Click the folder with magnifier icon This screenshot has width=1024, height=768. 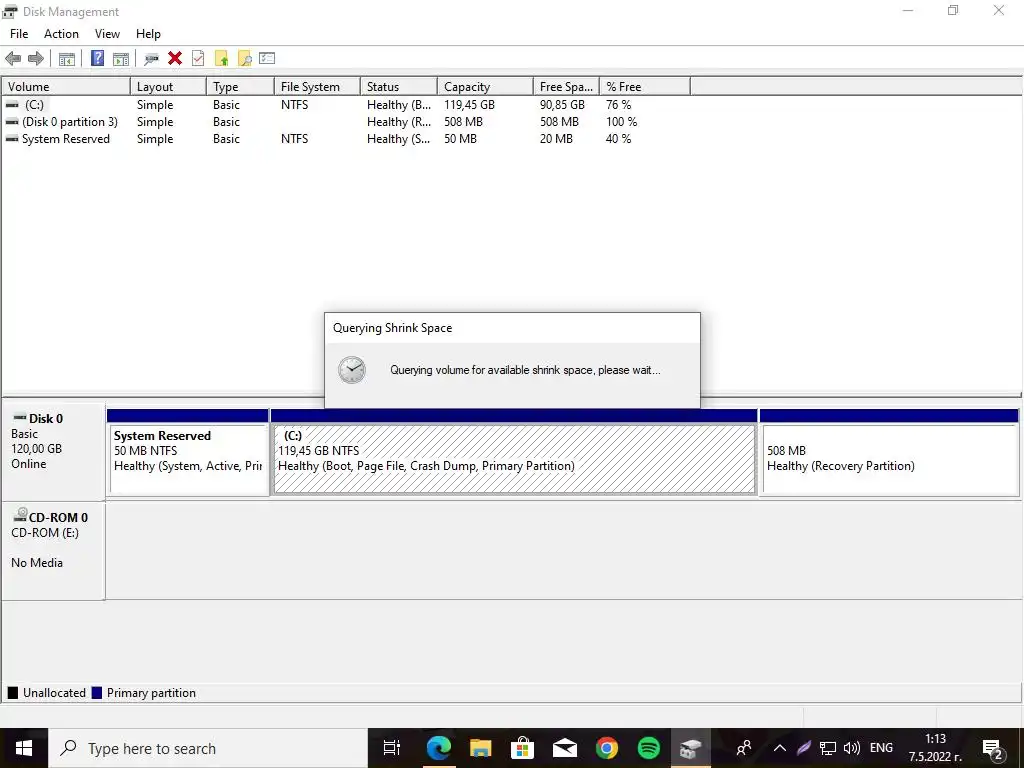tap(245, 59)
